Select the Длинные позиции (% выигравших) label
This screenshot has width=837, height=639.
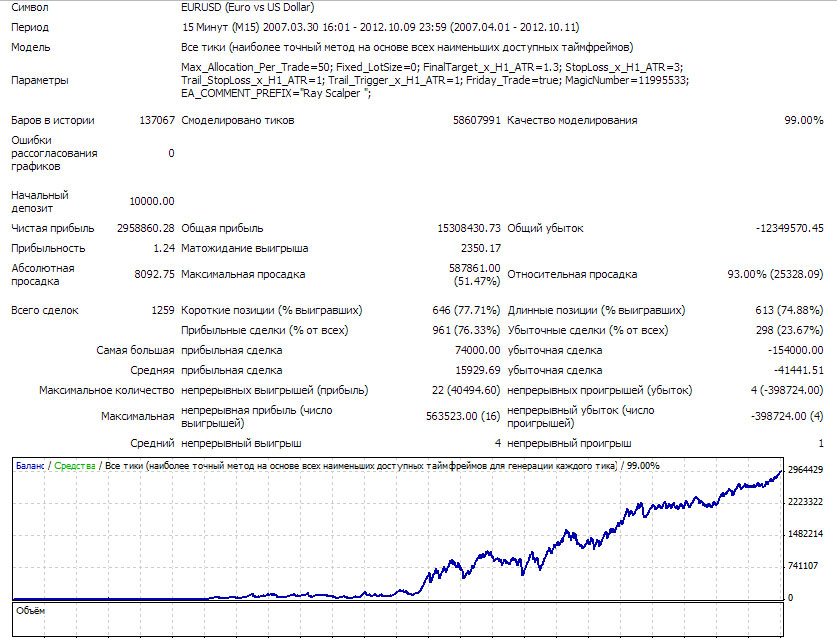point(596,311)
